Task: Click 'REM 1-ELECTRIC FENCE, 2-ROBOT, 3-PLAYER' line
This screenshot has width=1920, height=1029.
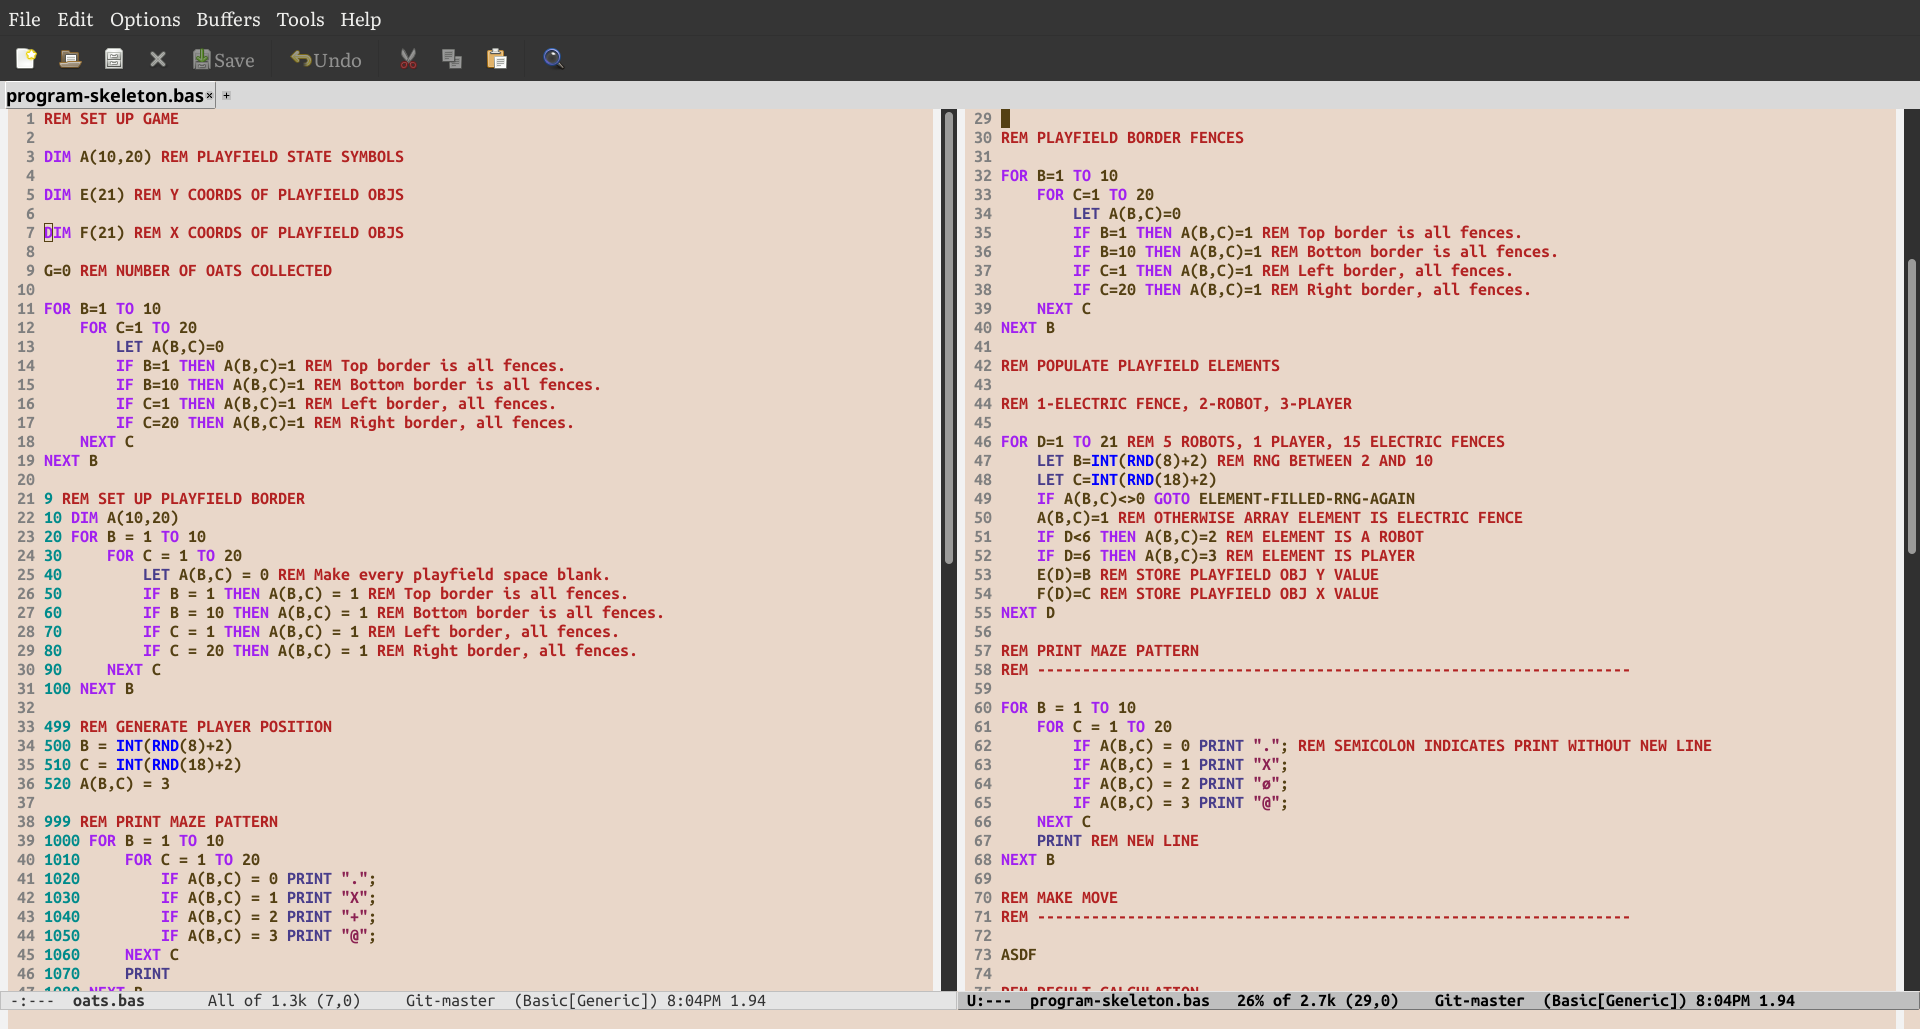Action: (x=1176, y=404)
